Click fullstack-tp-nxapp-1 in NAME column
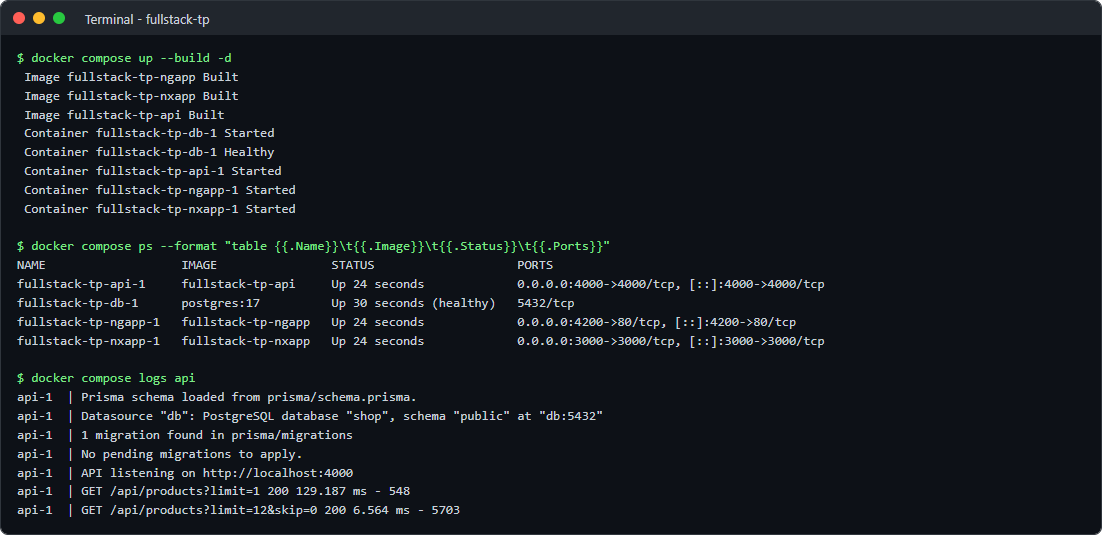1102x535 pixels. [89, 341]
